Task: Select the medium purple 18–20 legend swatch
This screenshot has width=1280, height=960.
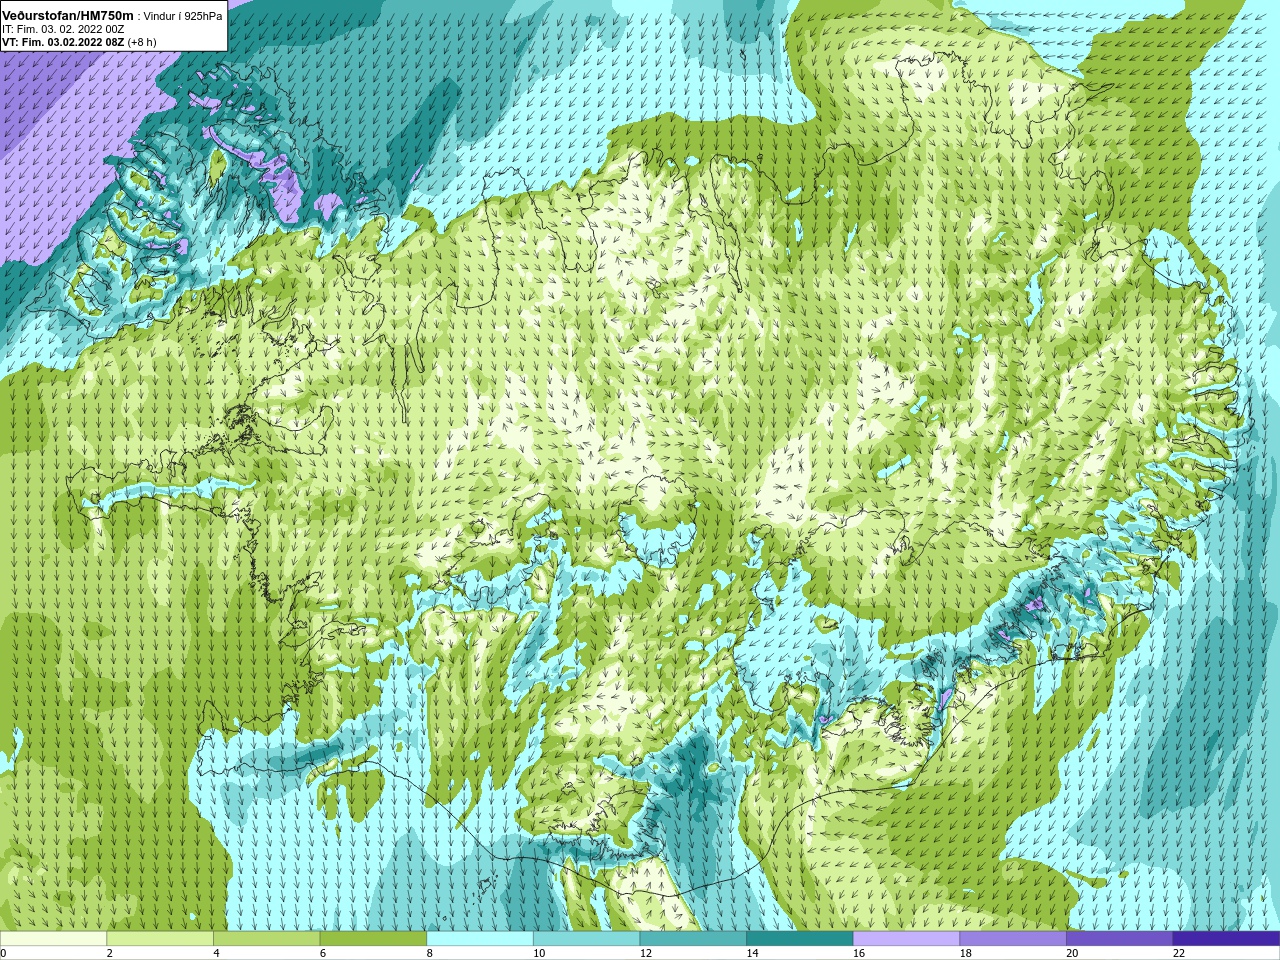Action: point(1013,939)
